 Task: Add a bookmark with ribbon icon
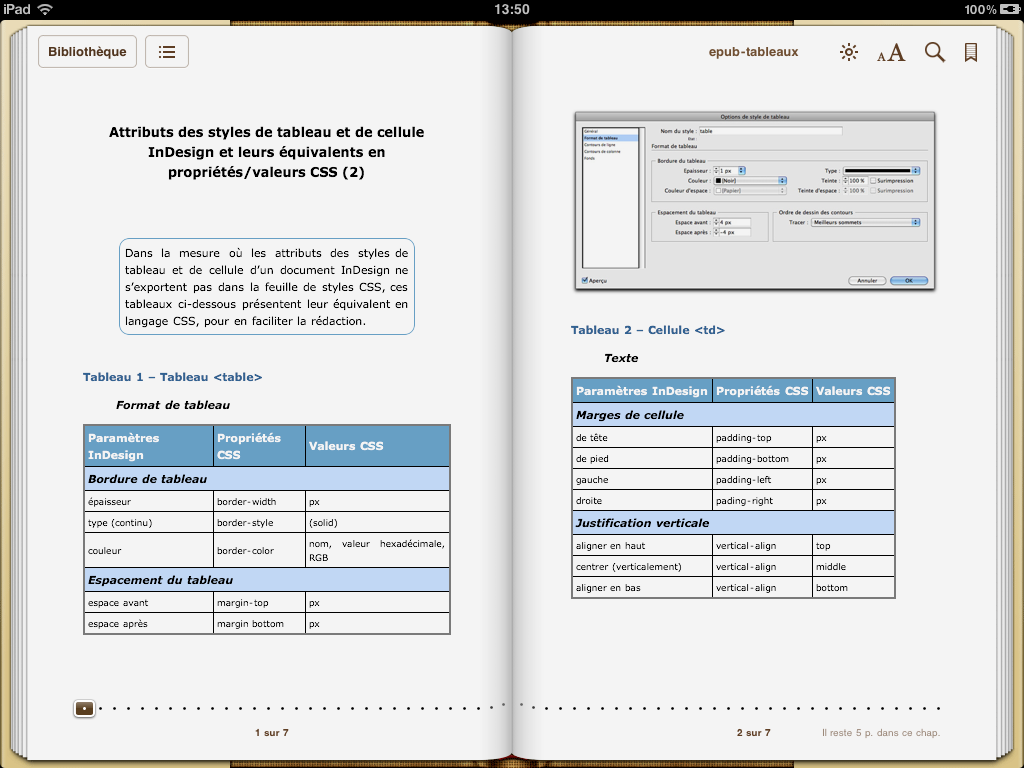pos(971,52)
